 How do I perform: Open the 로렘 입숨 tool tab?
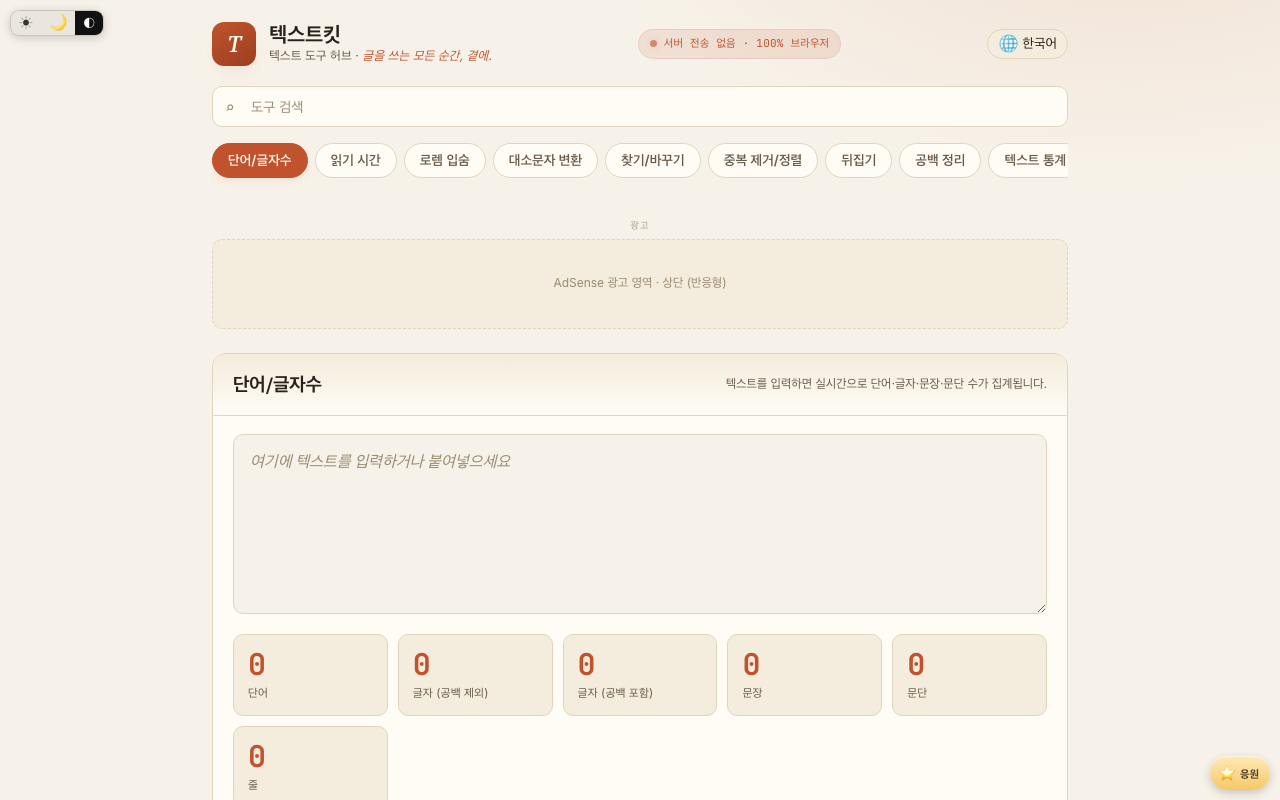(445, 160)
